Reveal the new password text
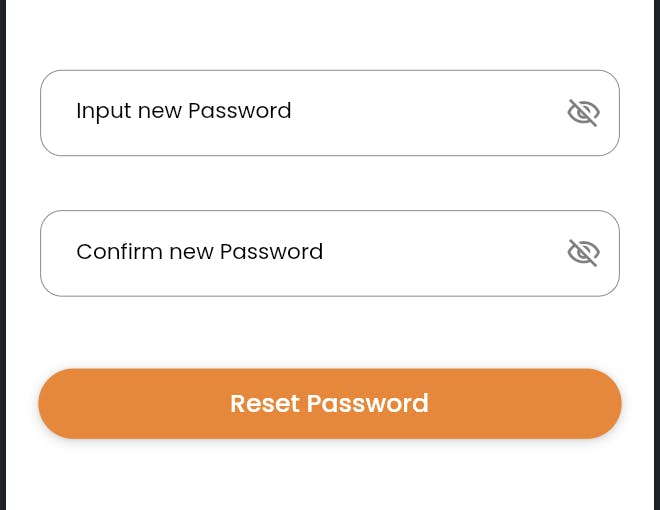 click(x=583, y=113)
